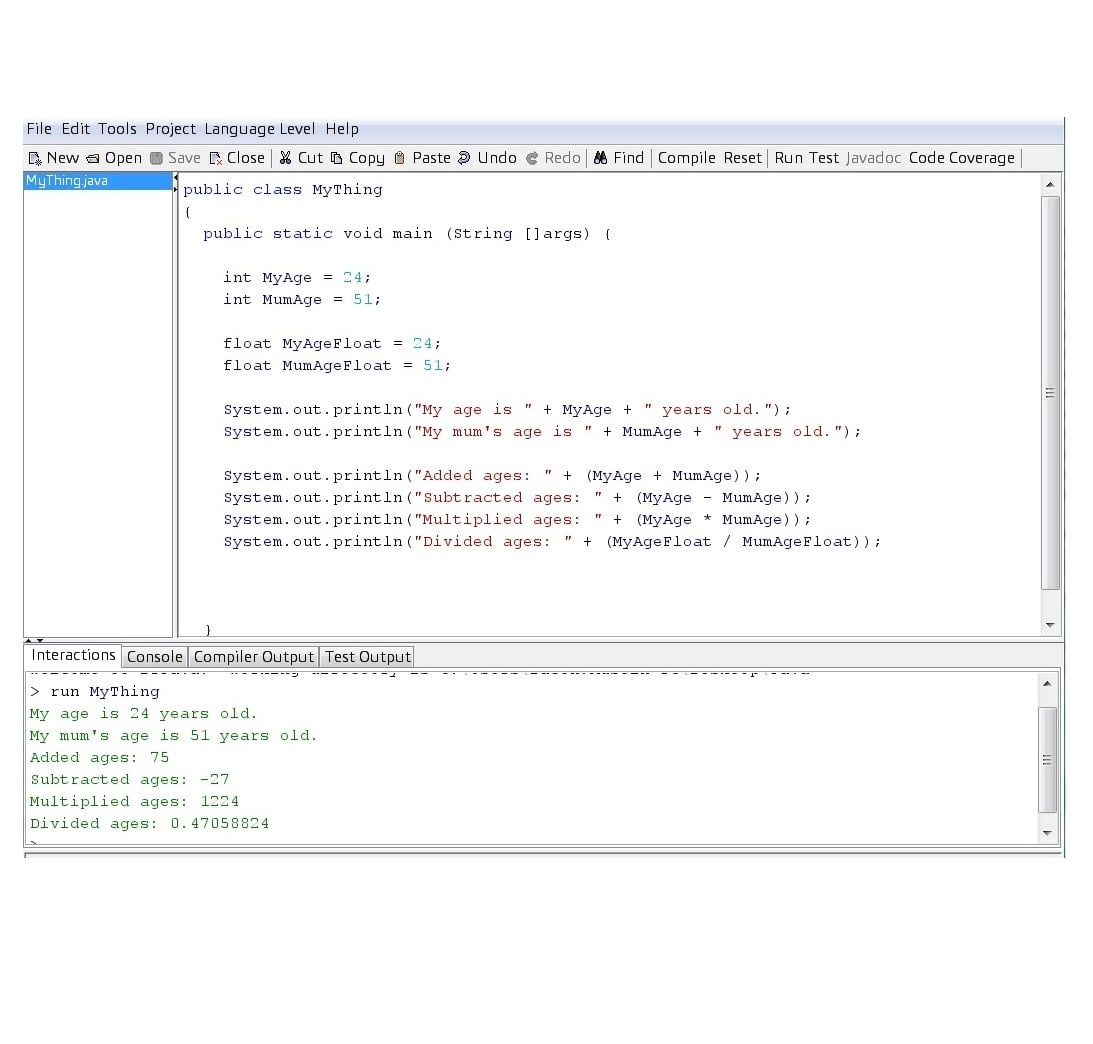Click output 'Divided ages: 0.47058824'

149,823
